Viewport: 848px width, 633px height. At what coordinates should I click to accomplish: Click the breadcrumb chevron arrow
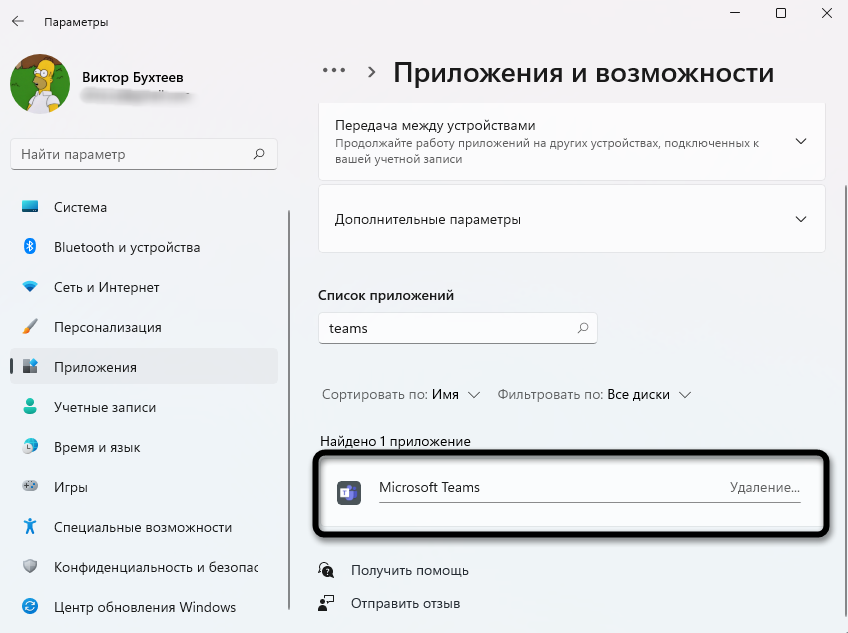pyautogui.click(x=371, y=72)
